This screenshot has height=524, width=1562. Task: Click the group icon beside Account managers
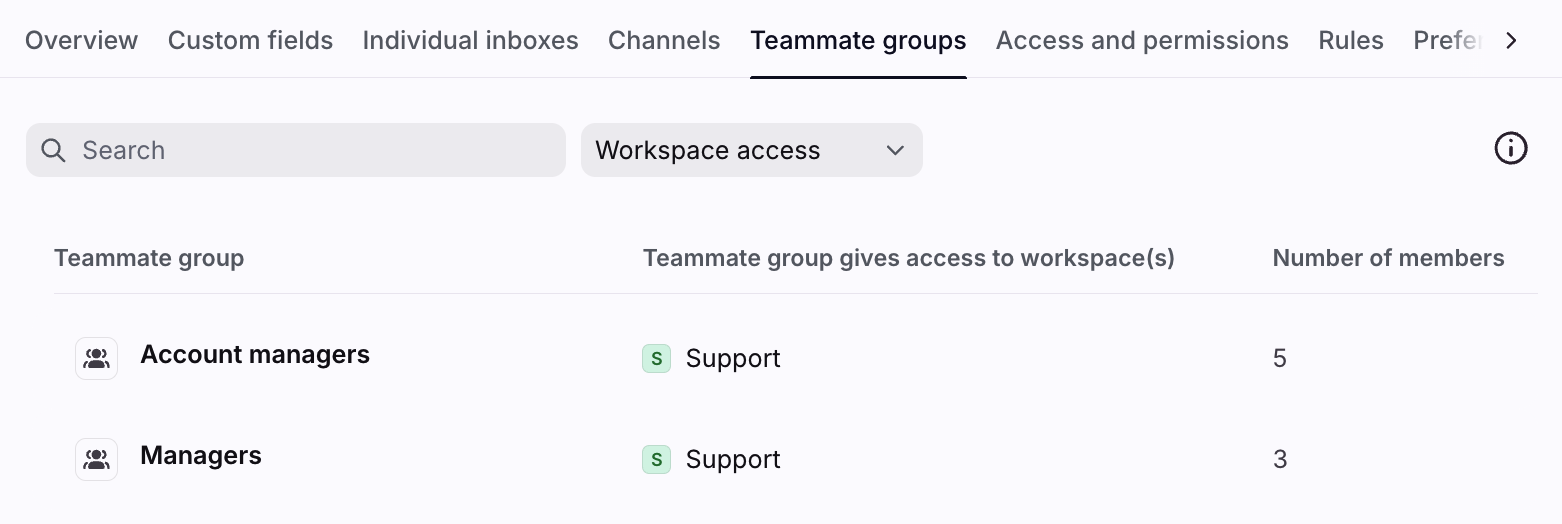(97, 358)
